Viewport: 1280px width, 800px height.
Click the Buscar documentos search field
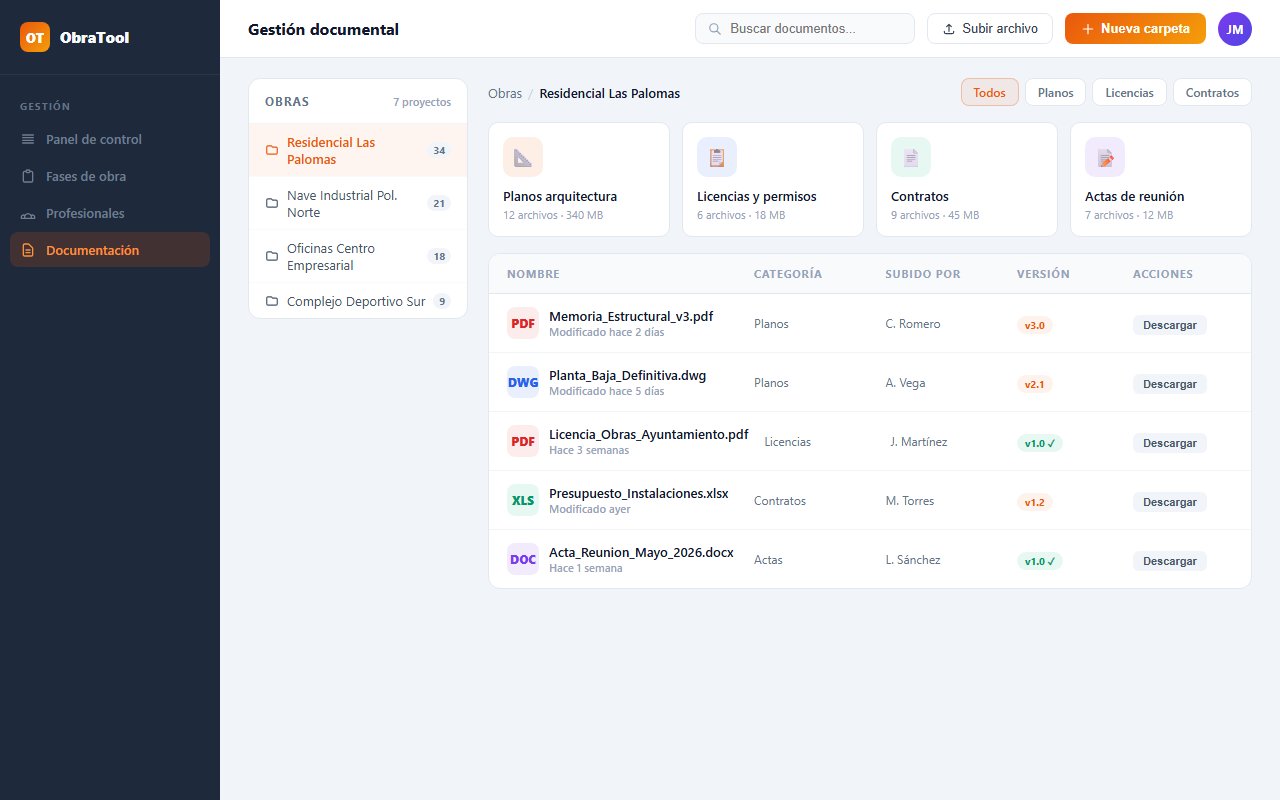805,29
